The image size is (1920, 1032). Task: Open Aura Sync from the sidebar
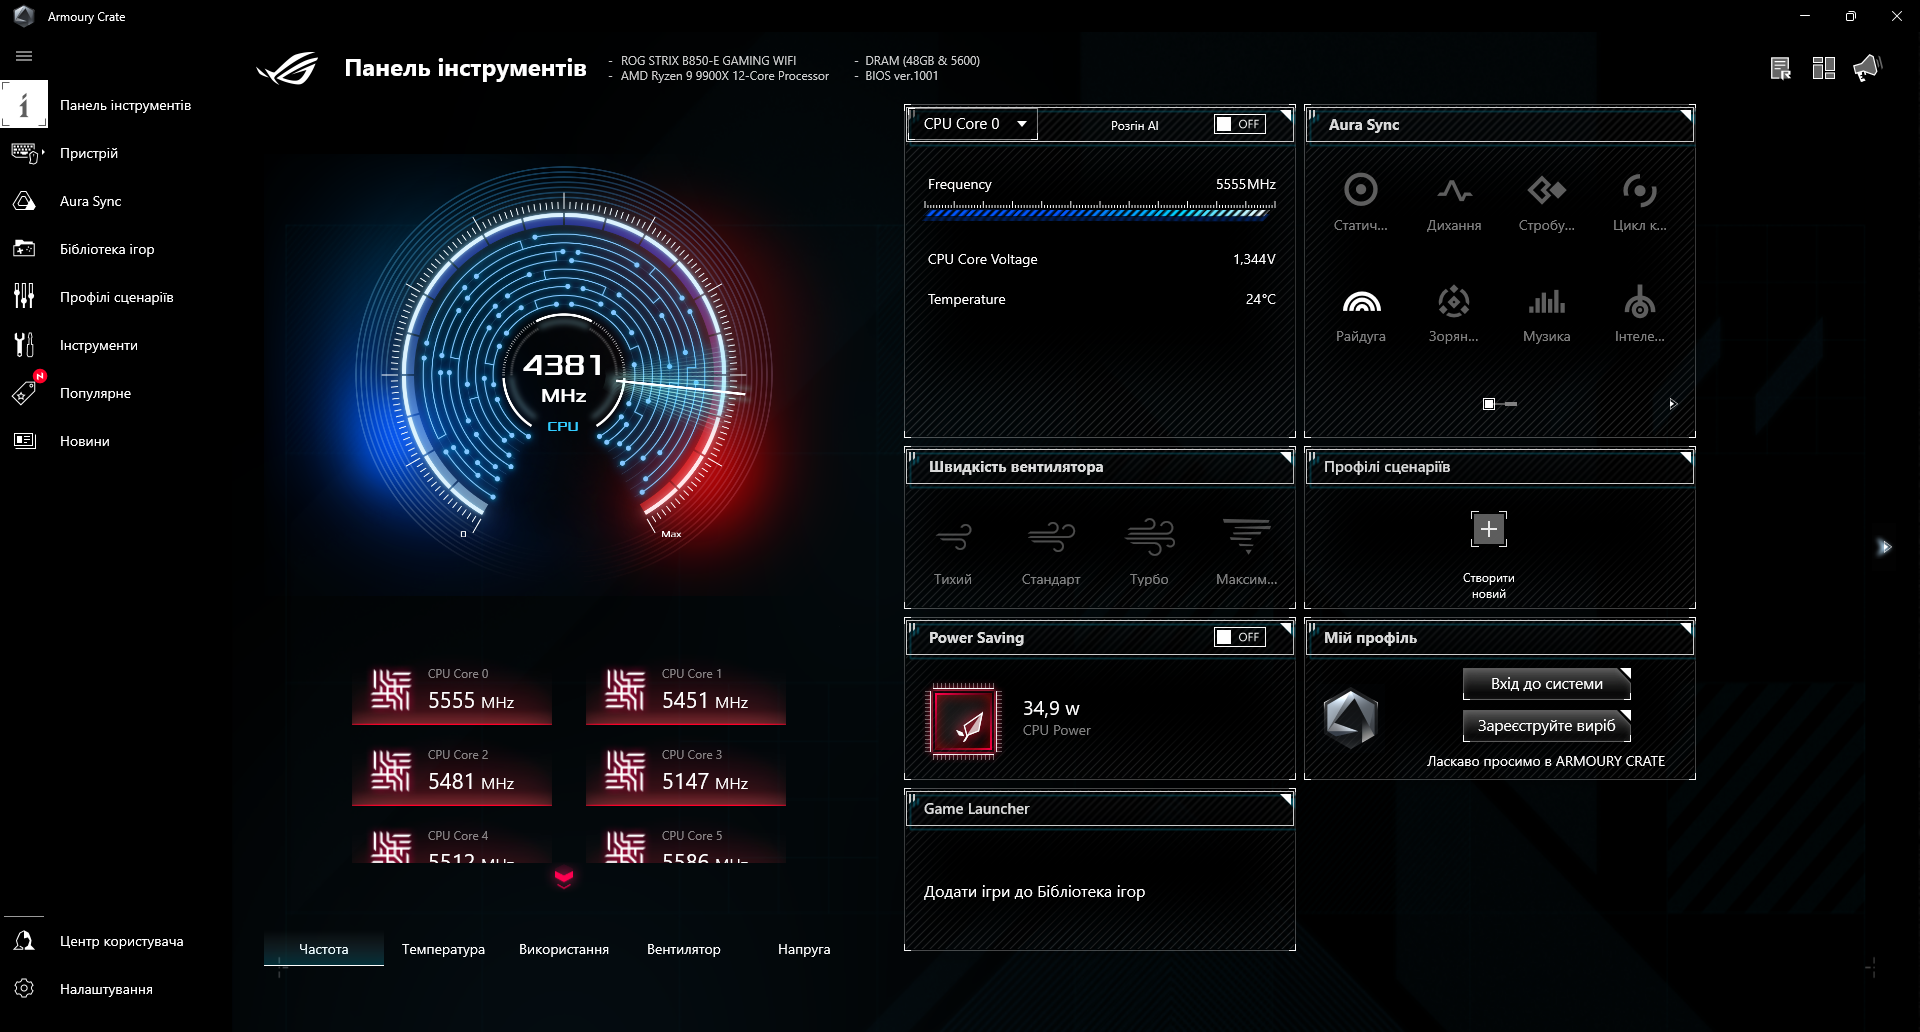pyautogui.click(x=90, y=200)
